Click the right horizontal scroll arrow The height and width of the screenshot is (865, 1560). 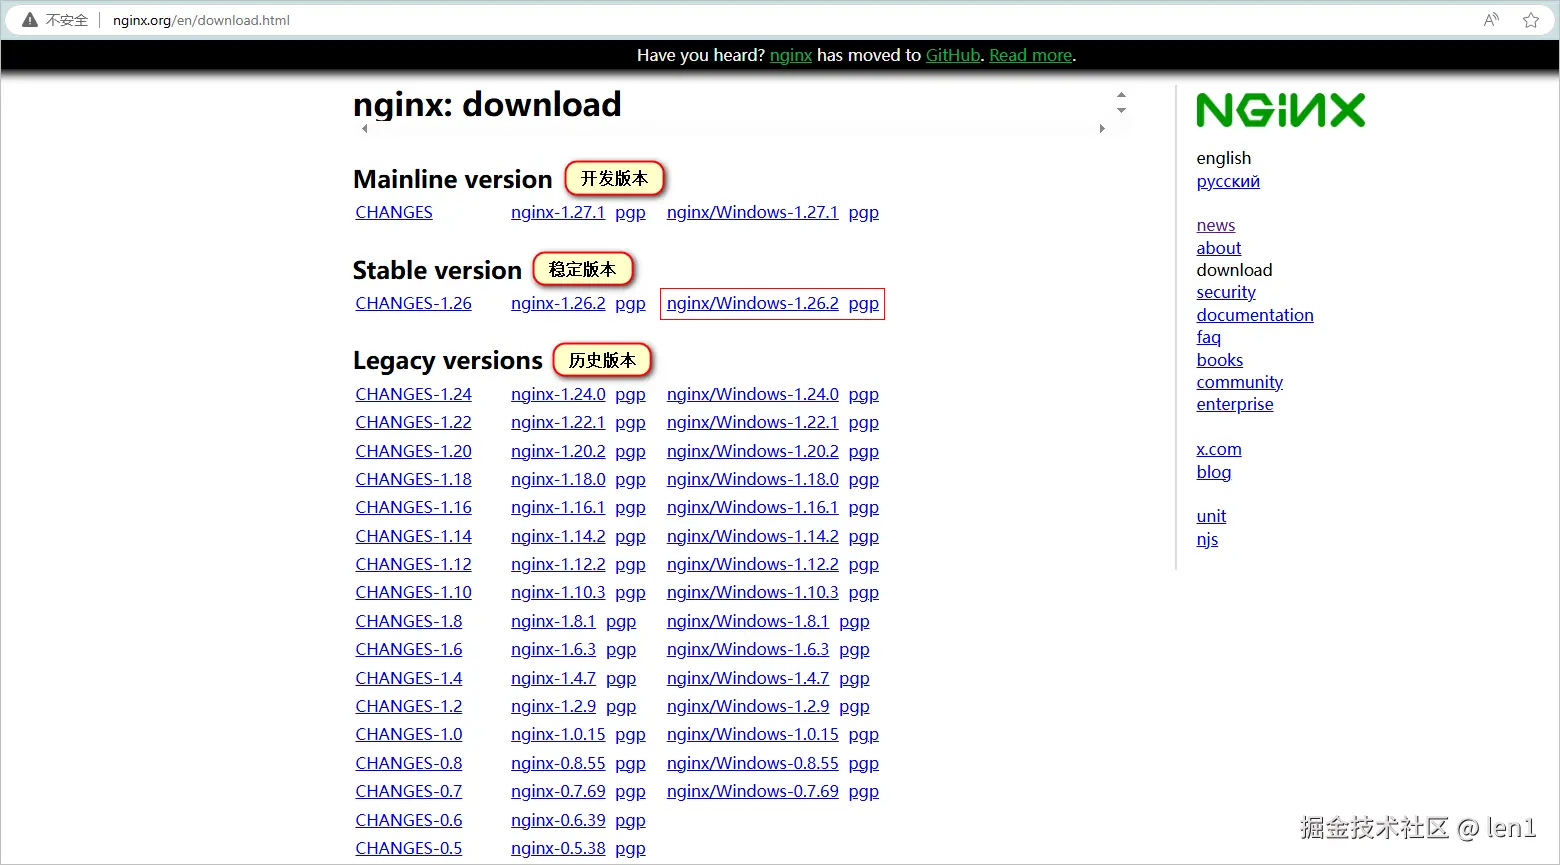pyautogui.click(x=1102, y=129)
